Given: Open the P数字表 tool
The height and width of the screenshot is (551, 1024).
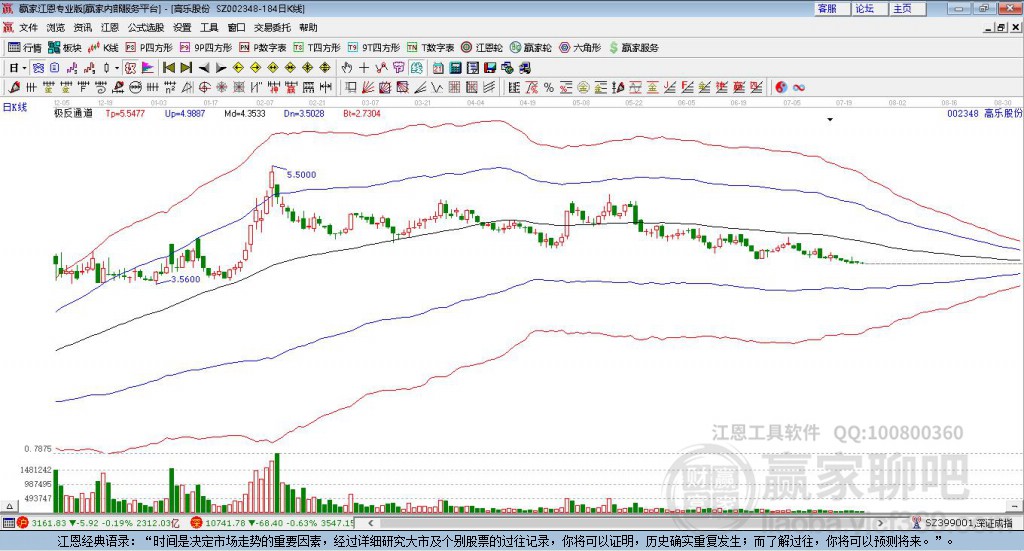Looking at the screenshot, I should click(263, 48).
